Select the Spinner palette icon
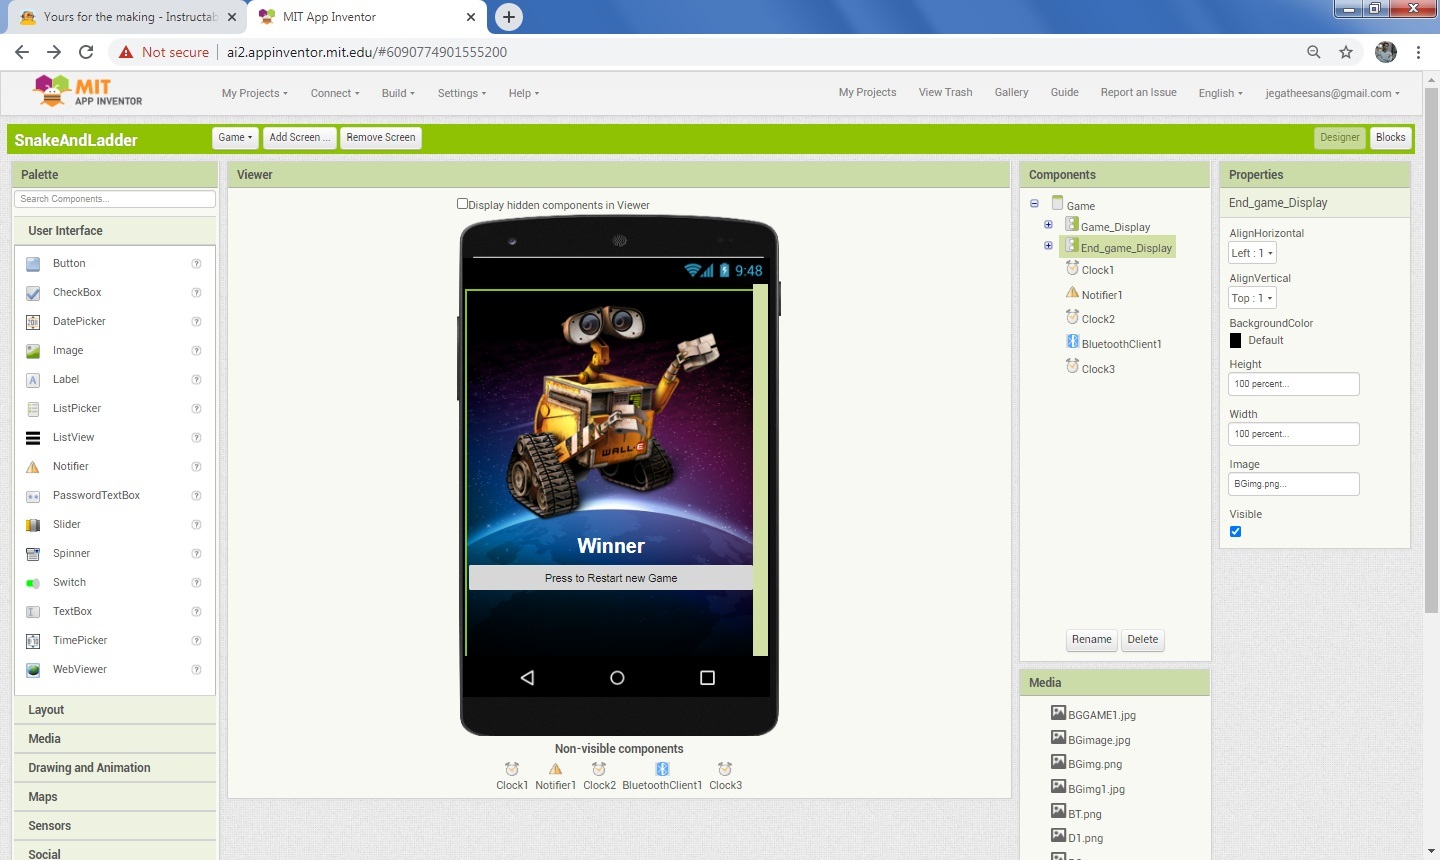This screenshot has width=1440, height=860. point(33,554)
